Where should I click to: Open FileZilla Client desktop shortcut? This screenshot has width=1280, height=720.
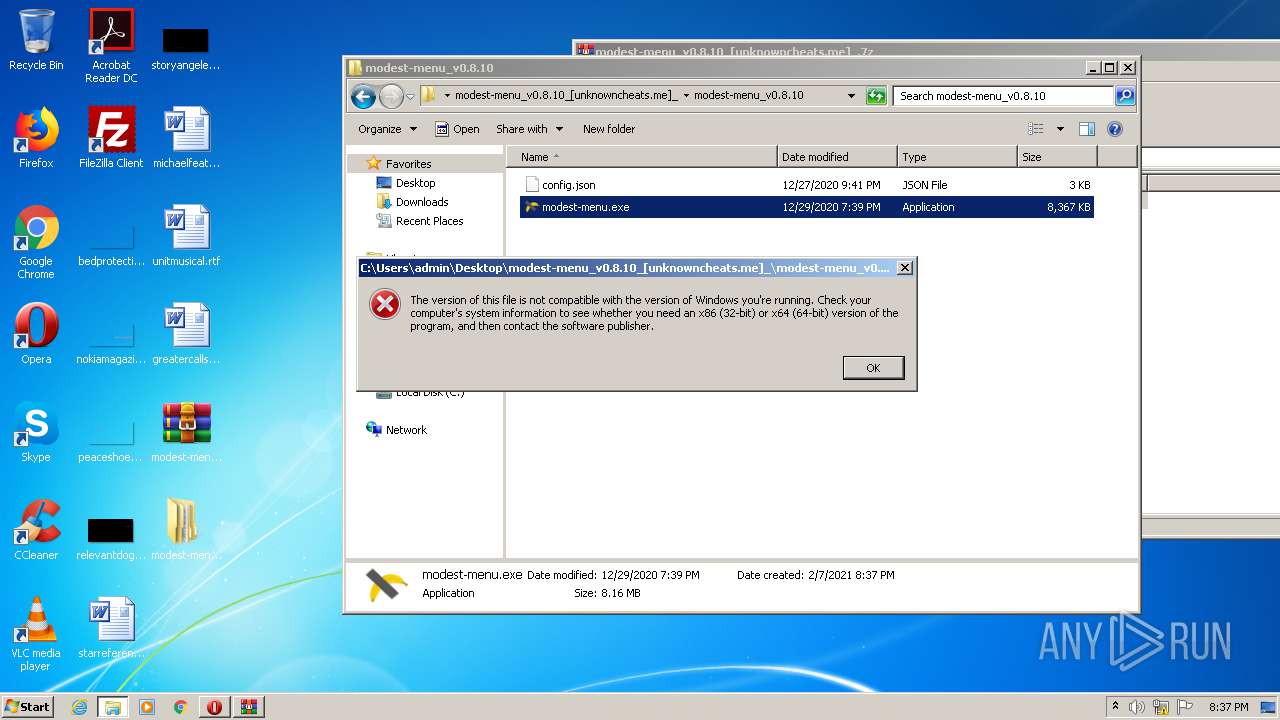pos(111,138)
